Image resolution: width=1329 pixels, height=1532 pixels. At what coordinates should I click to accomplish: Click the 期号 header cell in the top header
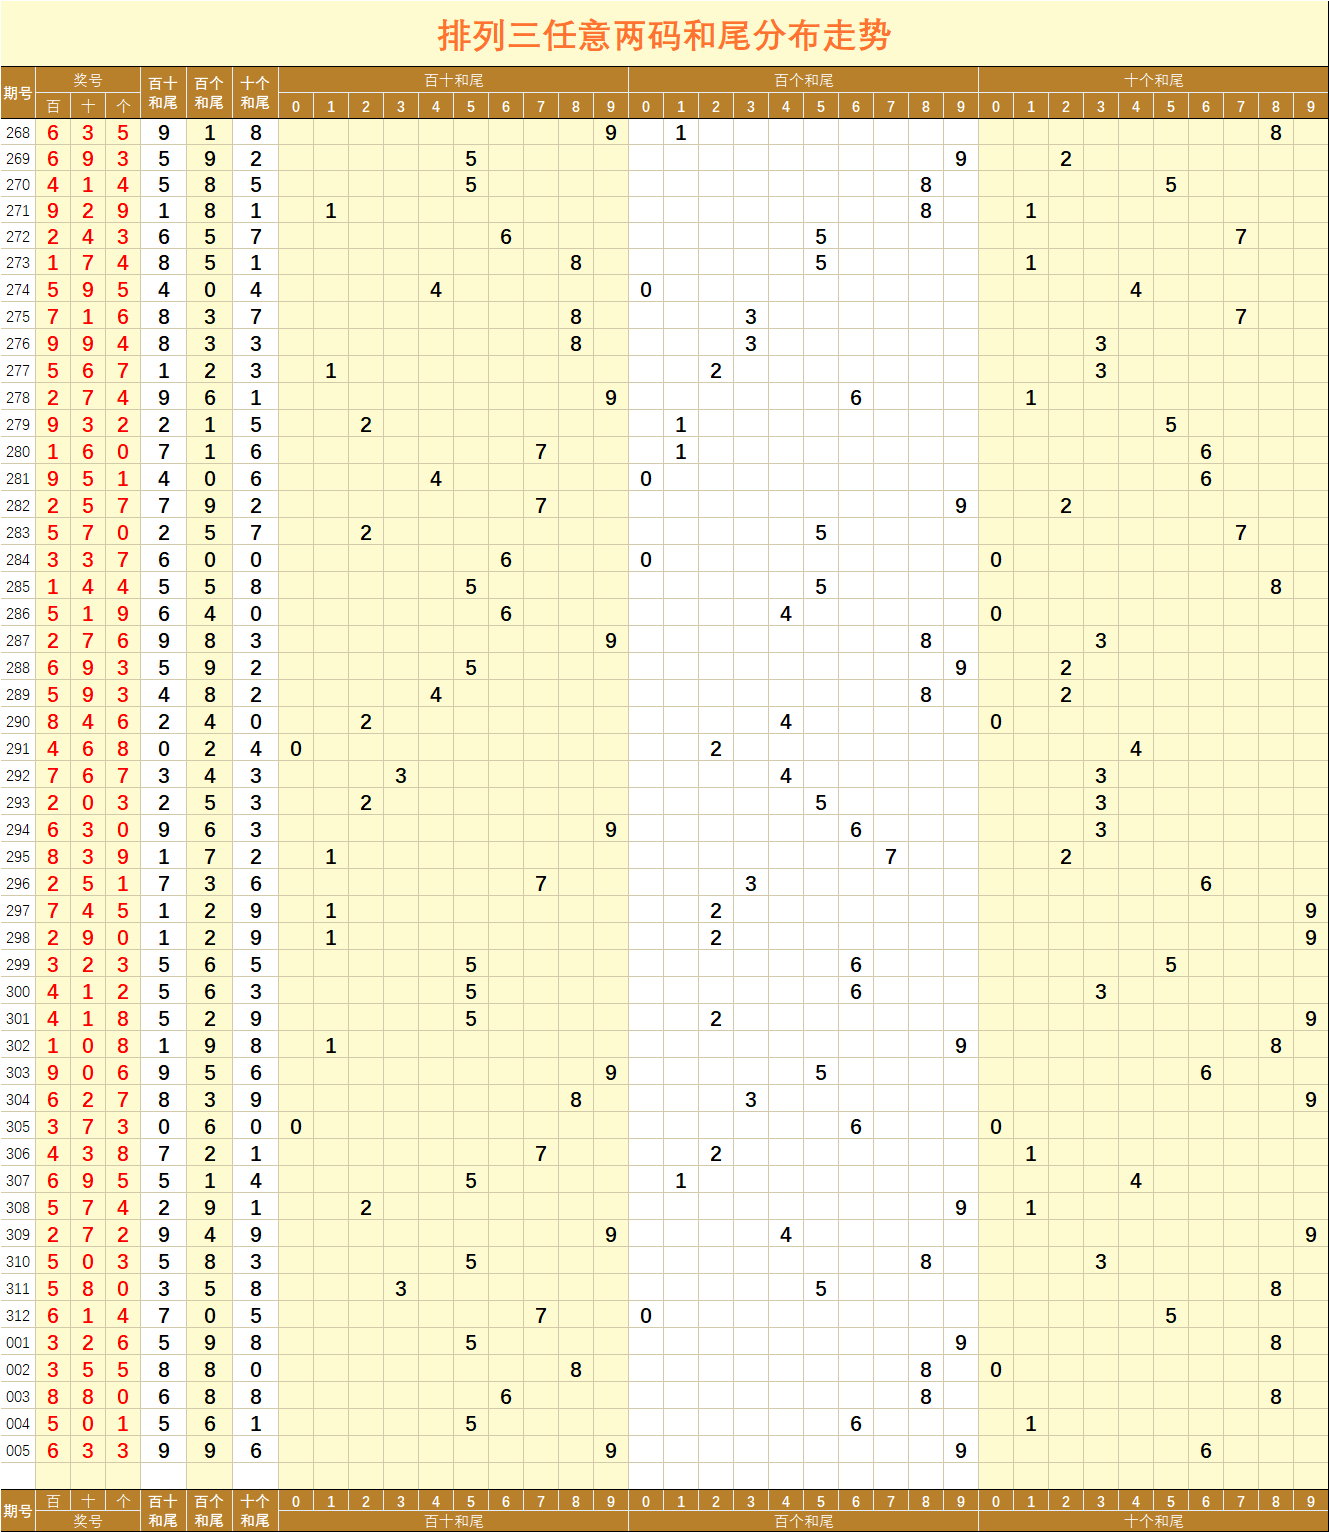(18, 93)
